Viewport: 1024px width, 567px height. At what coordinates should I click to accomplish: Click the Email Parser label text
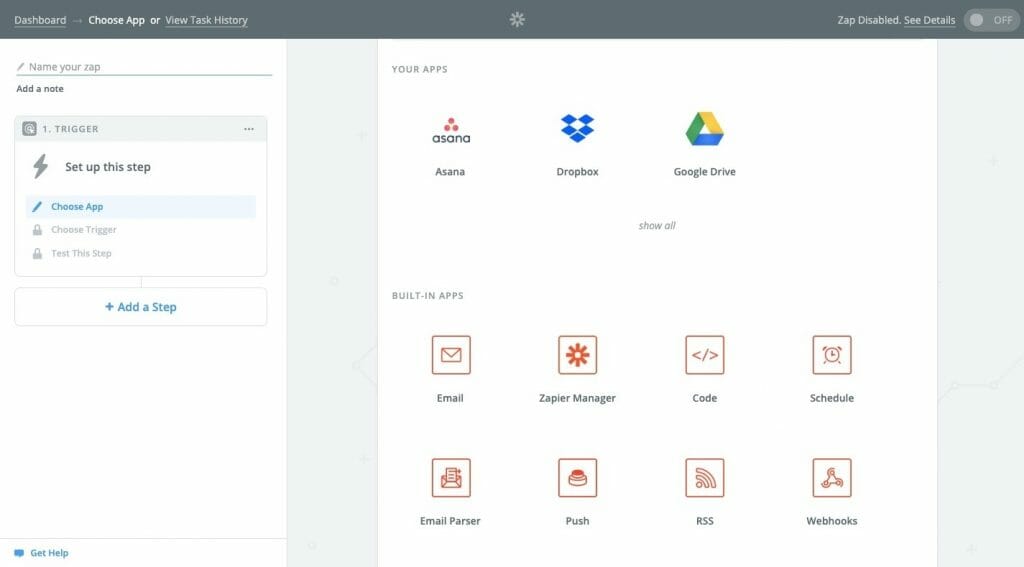pos(450,521)
